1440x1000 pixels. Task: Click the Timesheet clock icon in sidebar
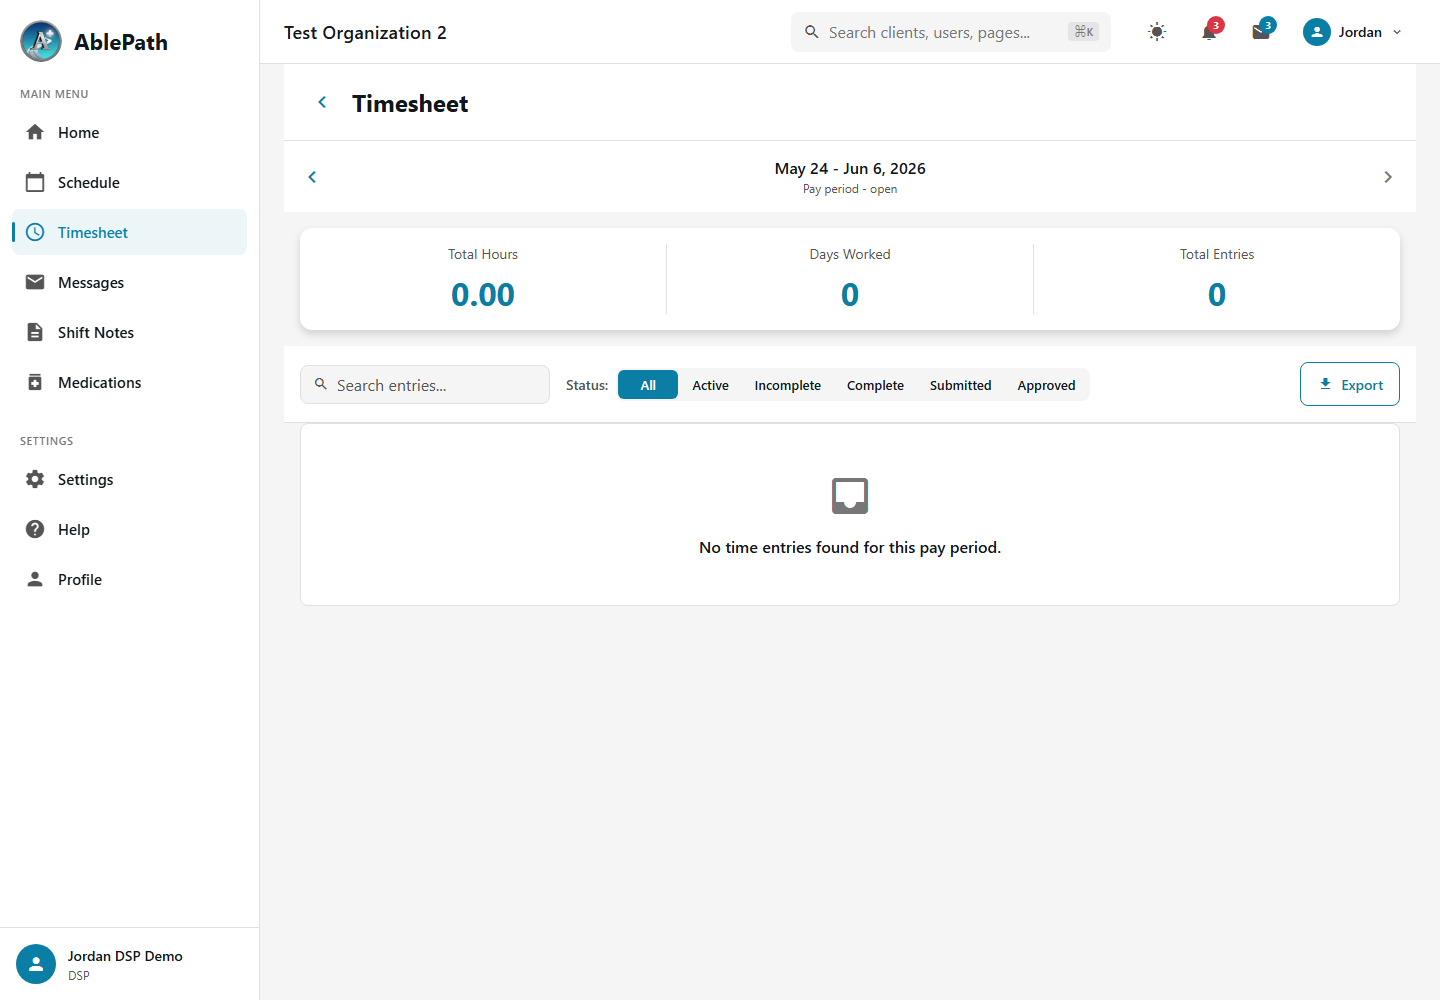pos(35,232)
